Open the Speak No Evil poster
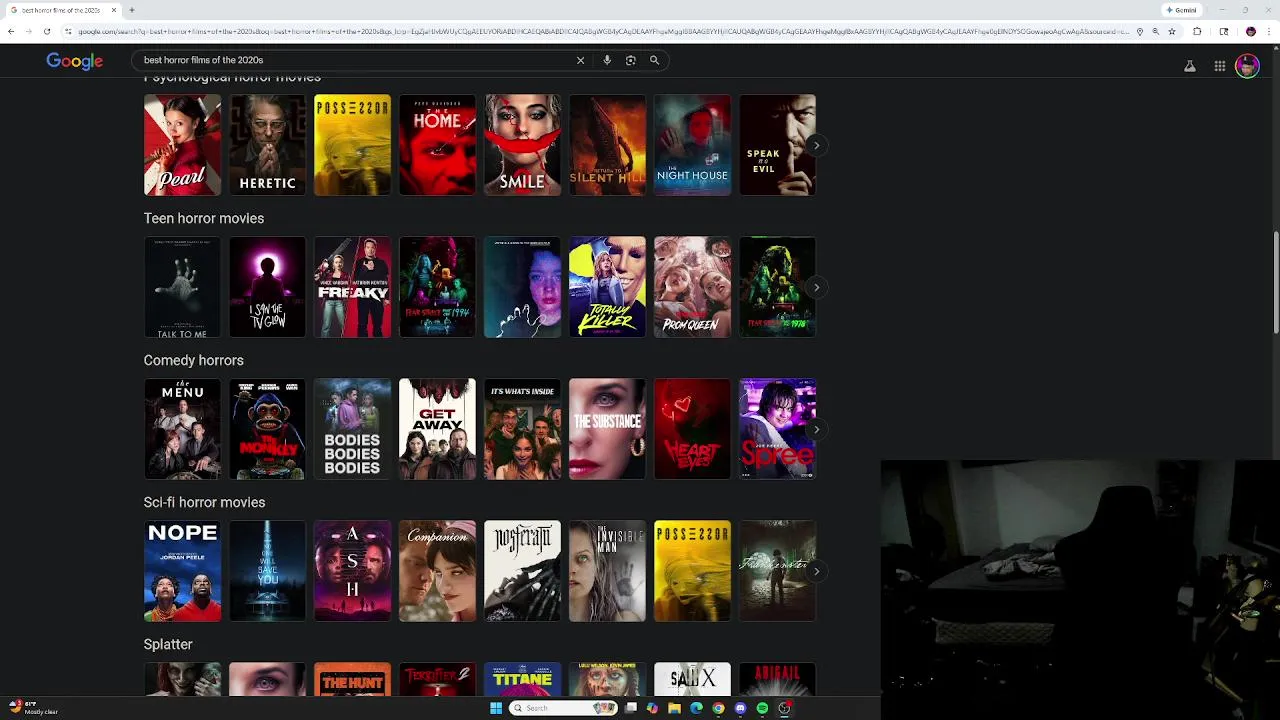1280x720 pixels. 777,145
